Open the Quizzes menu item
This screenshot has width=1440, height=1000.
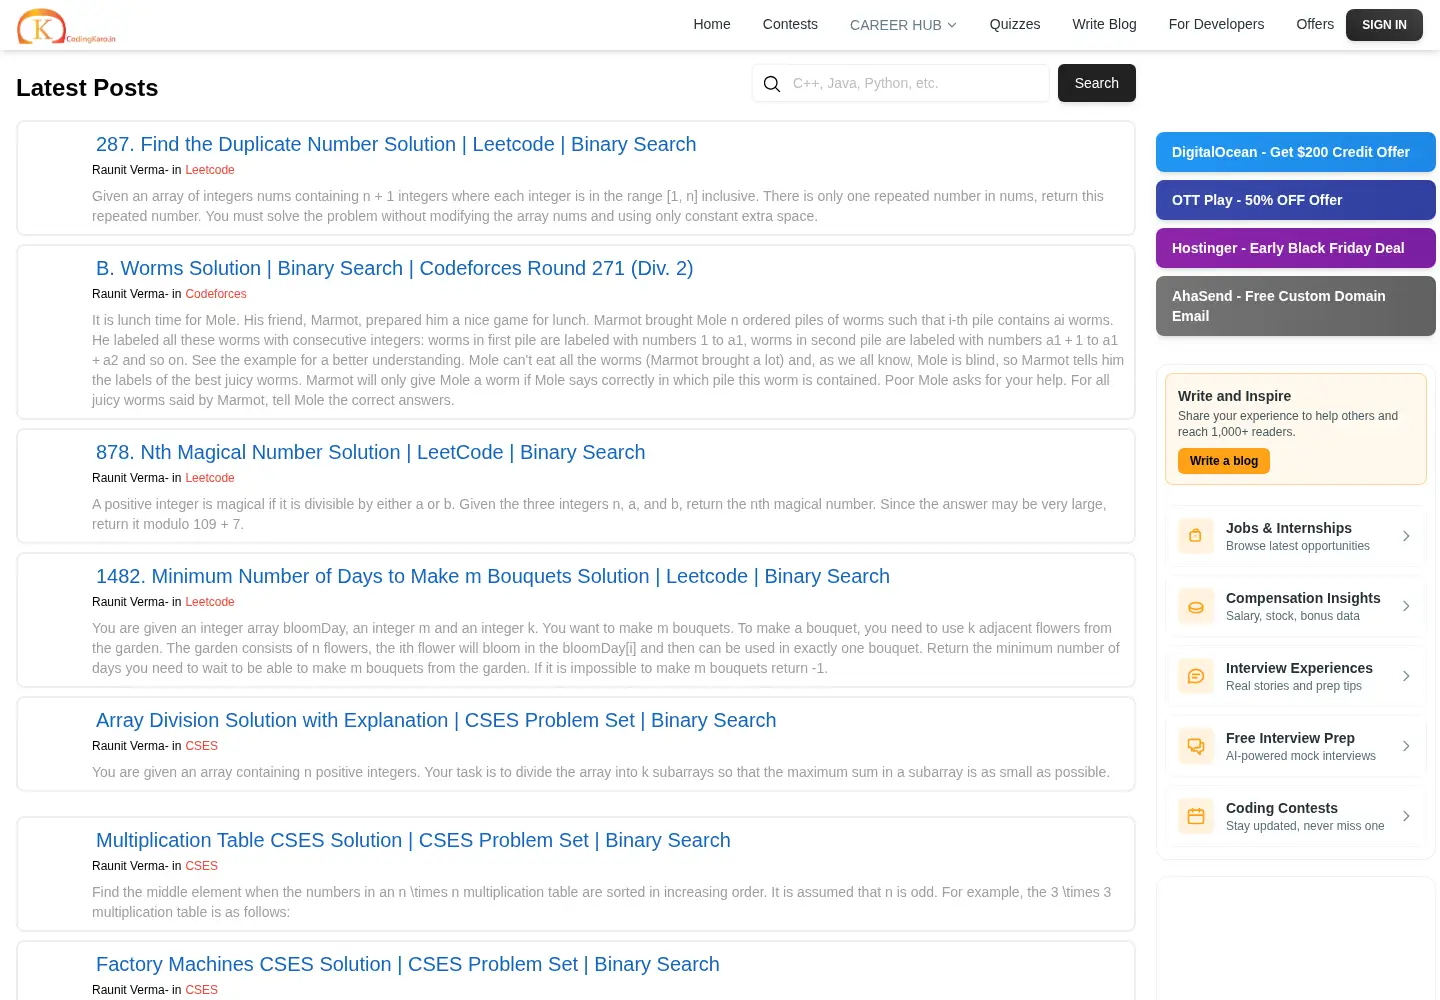click(x=1015, y=24)
